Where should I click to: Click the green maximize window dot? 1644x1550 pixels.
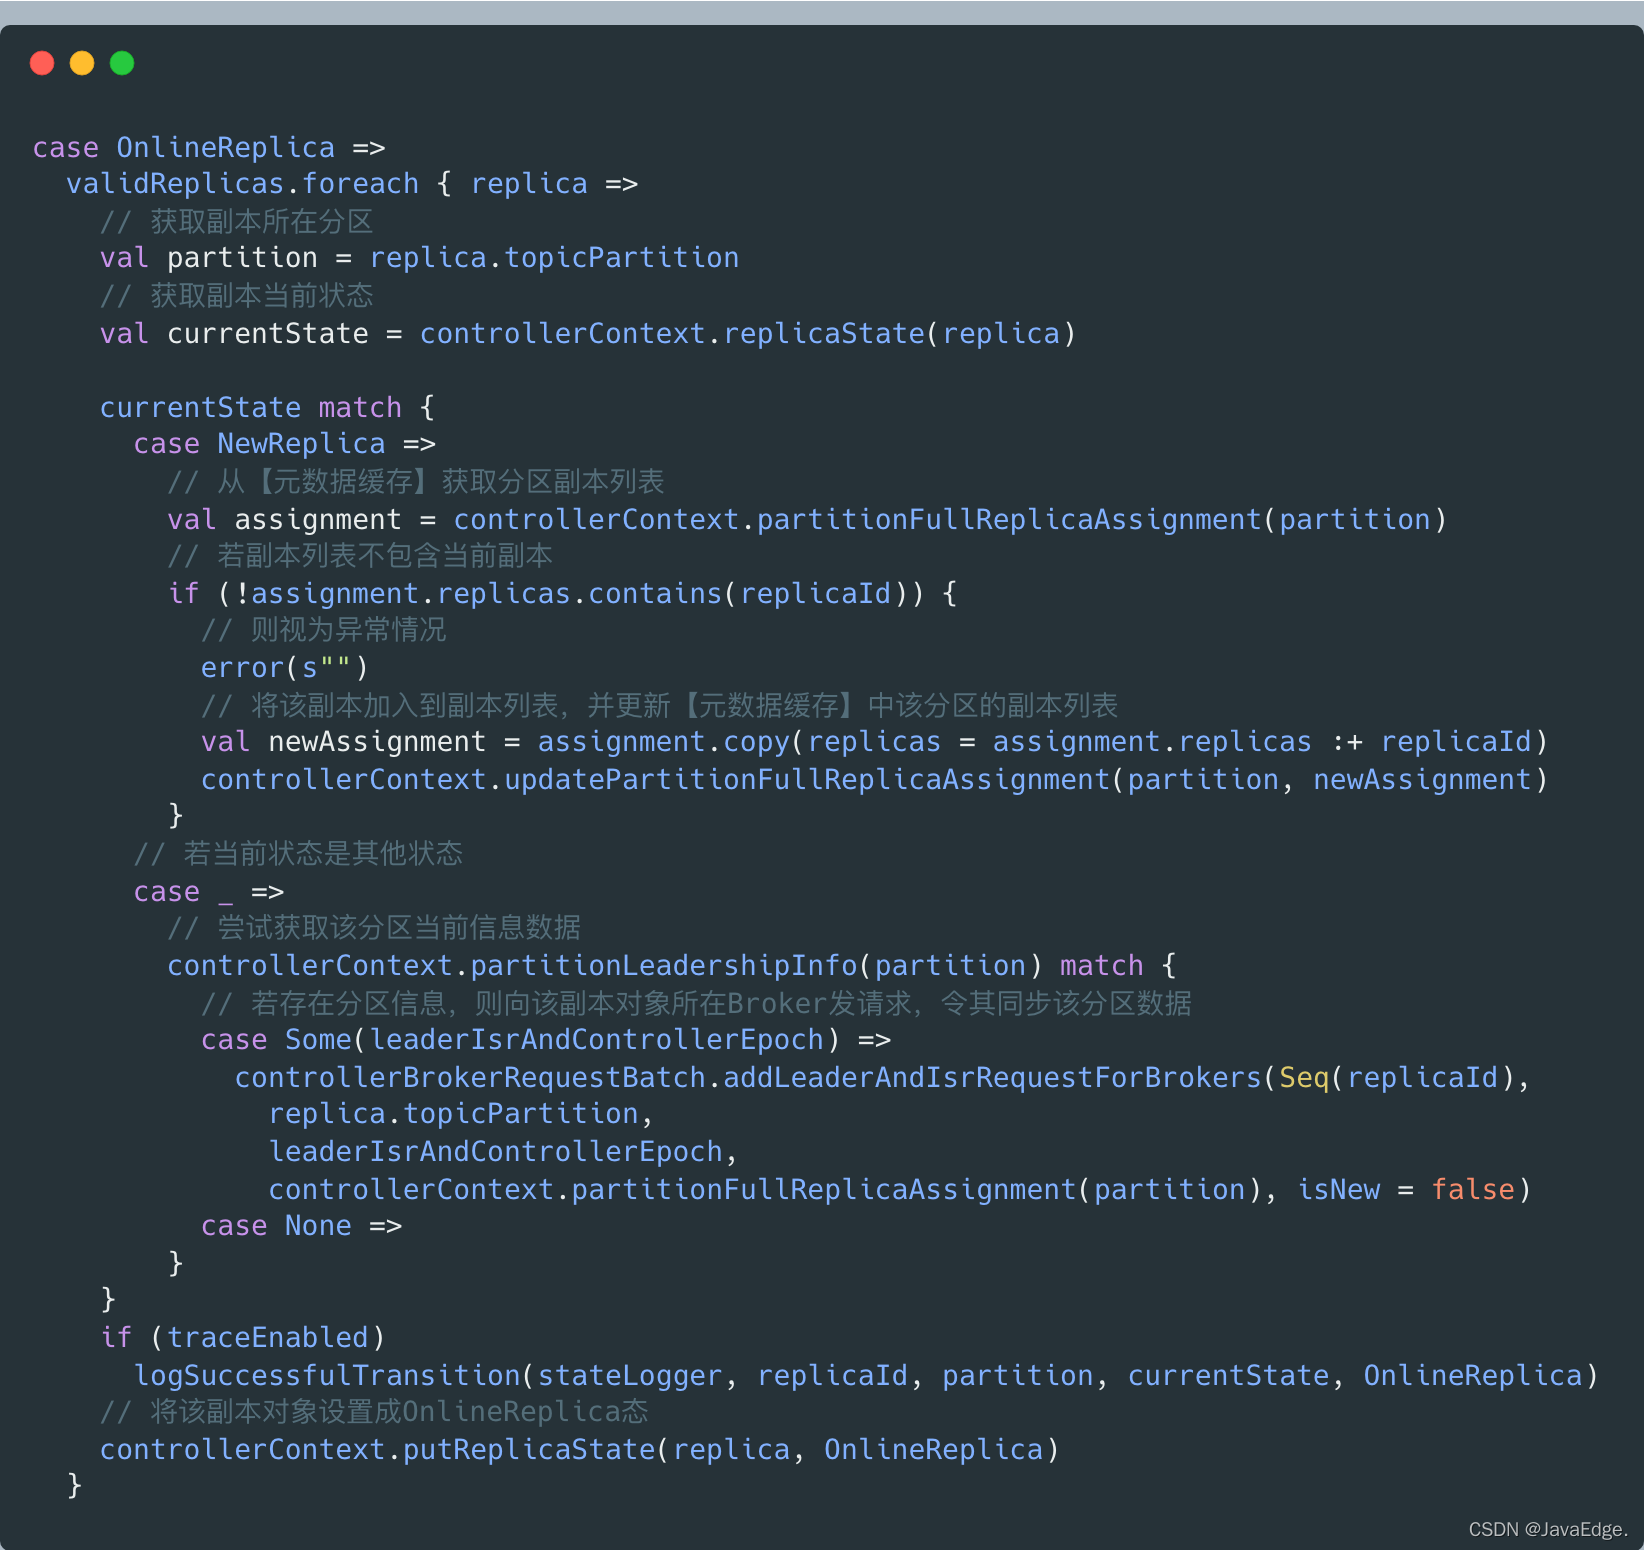[x=122, y=63]
